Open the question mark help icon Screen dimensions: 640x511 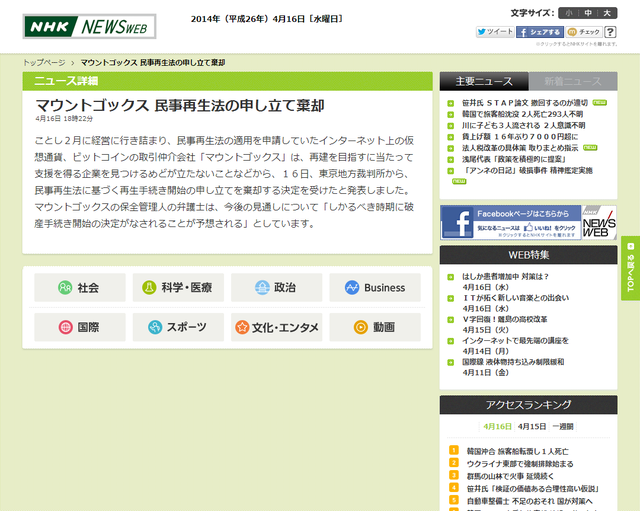pos(610,32)
